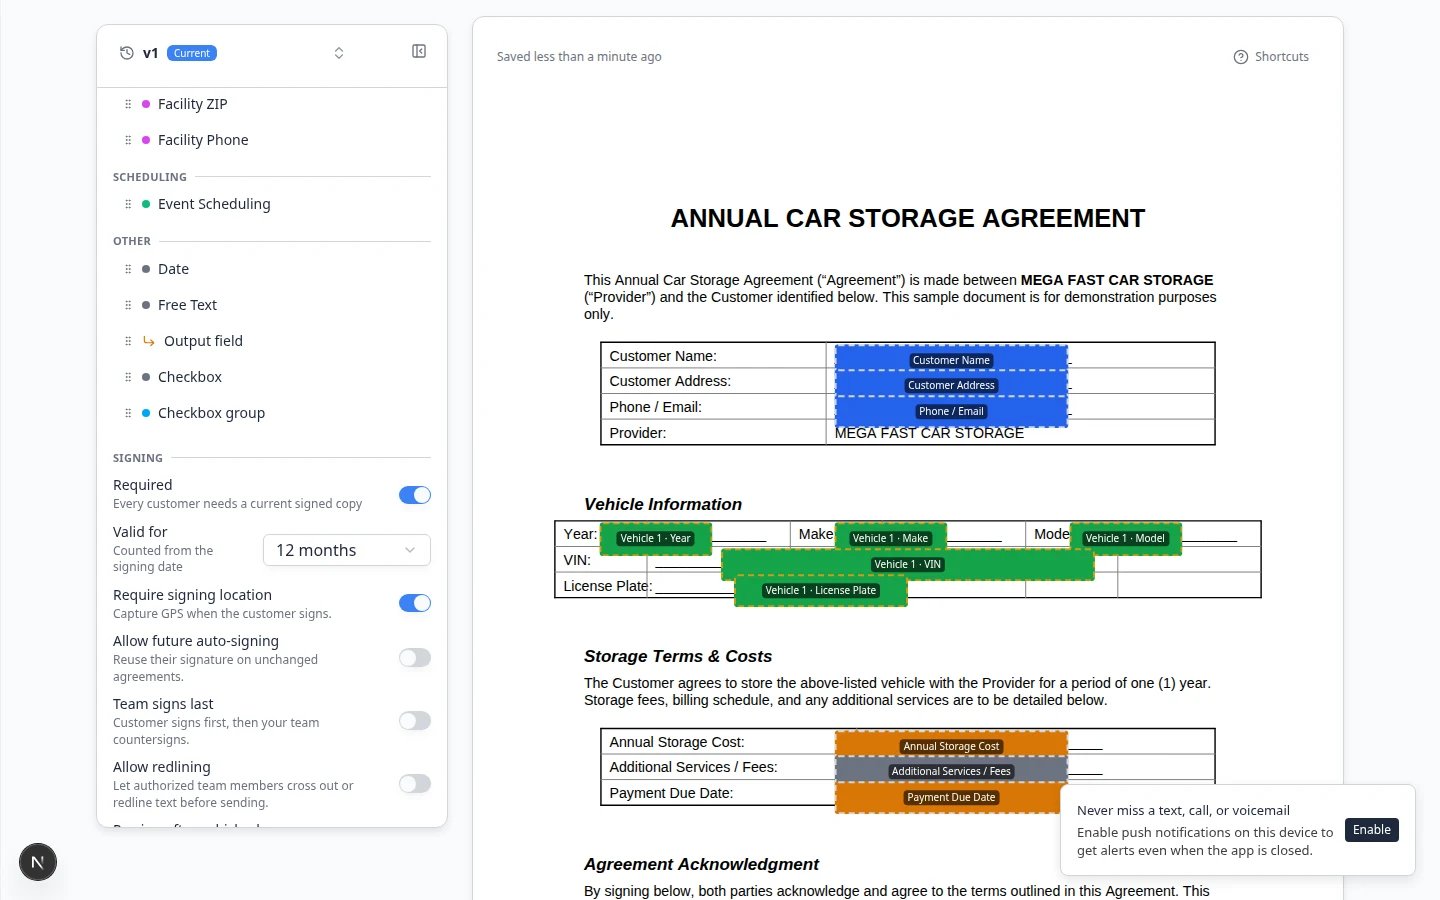This screenshot has width=1440, height=900.
Task: Click the drag handle beside Output field
Action: coord(128,341)
